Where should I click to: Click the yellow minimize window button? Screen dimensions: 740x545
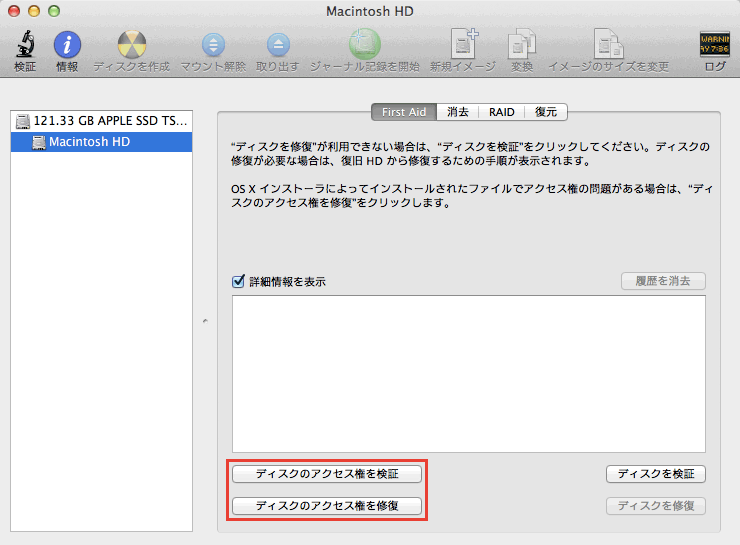pyautogui.click(x=34, y=11)
